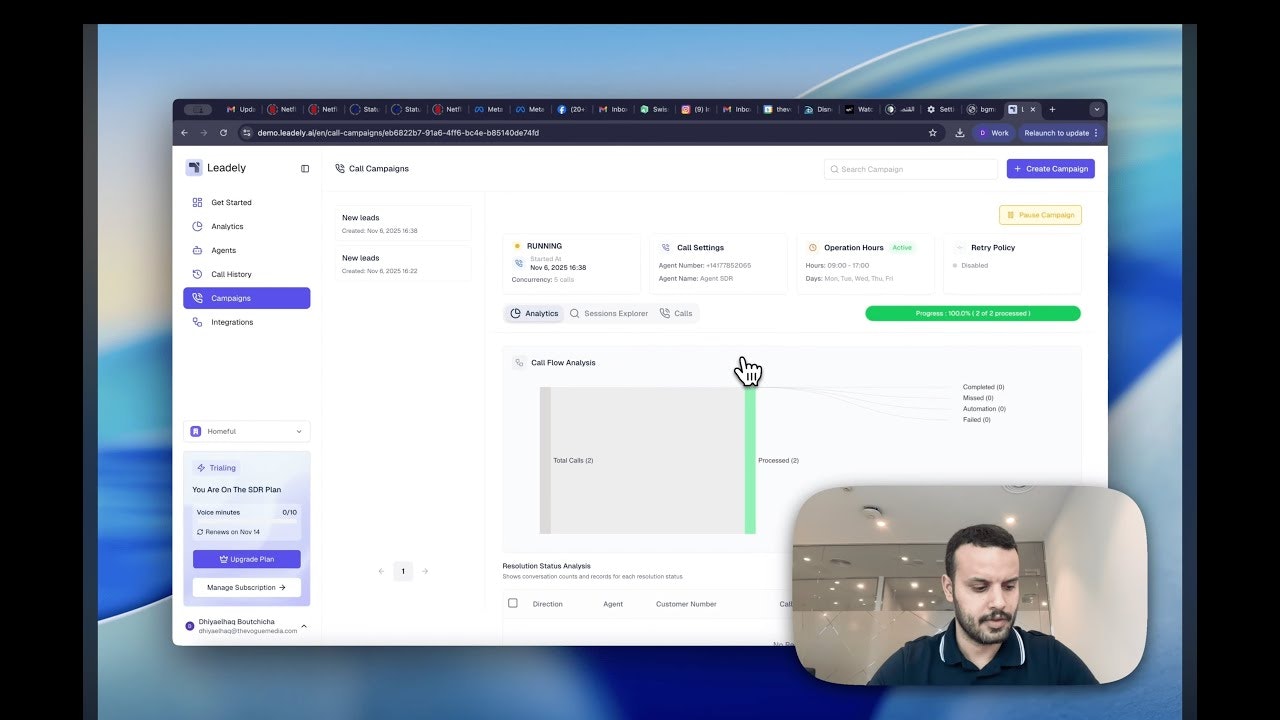This screenshot has width=1280, height=720.
Task: Switch to the Sessions Explorer tab
Action: [x=609, y=313]
